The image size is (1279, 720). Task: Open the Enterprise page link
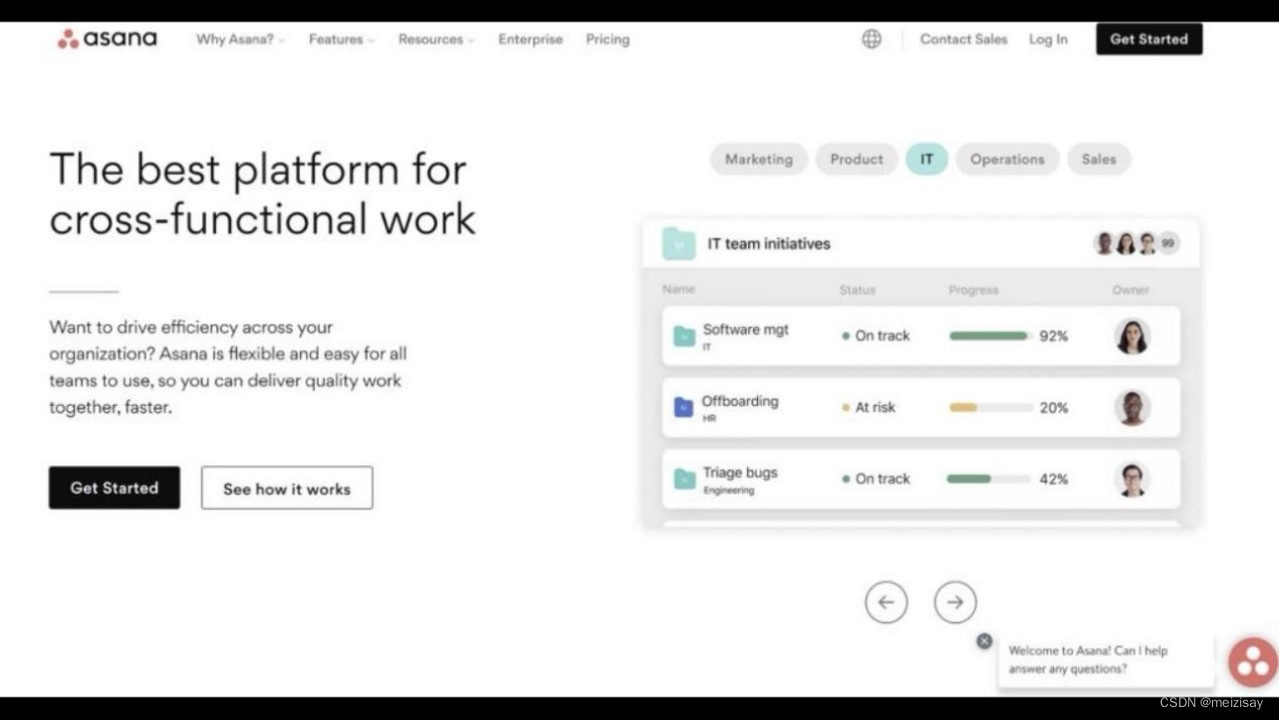530,39
